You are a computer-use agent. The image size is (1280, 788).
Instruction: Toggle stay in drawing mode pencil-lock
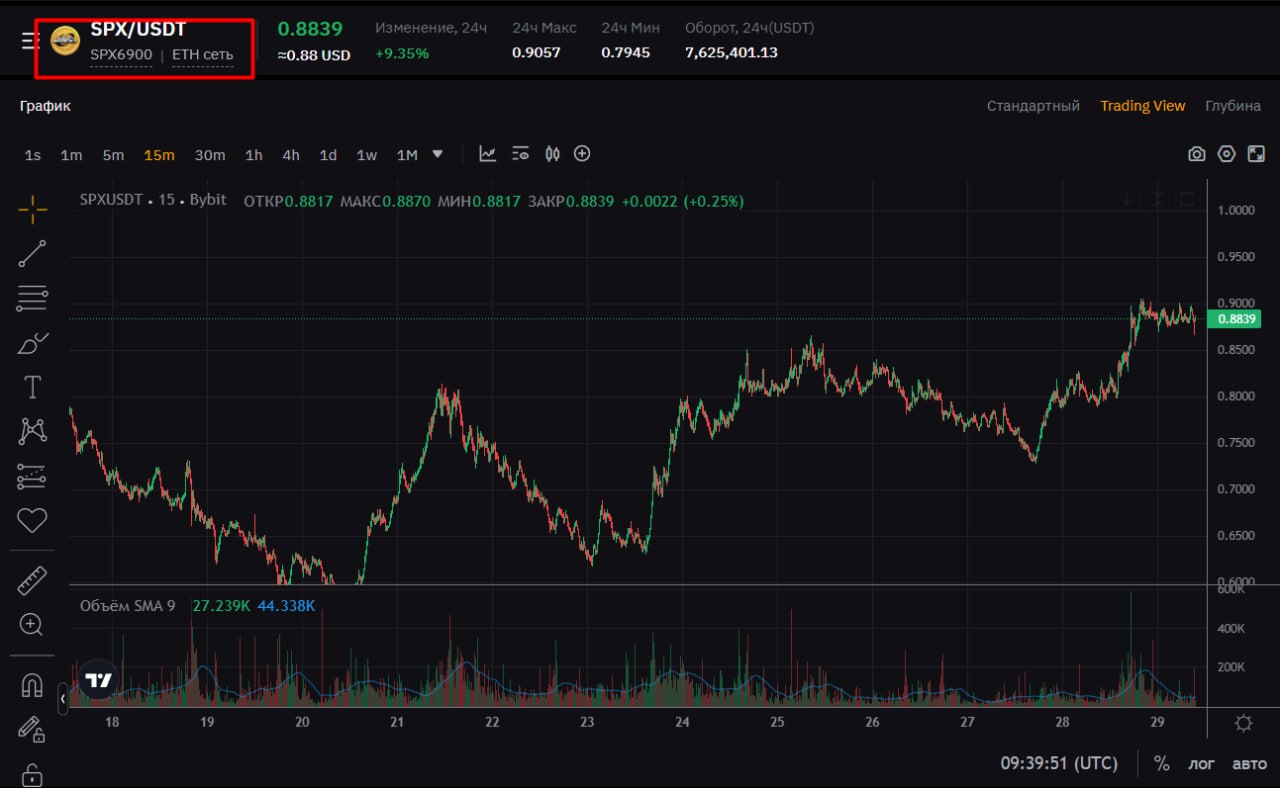click(32, 730)
